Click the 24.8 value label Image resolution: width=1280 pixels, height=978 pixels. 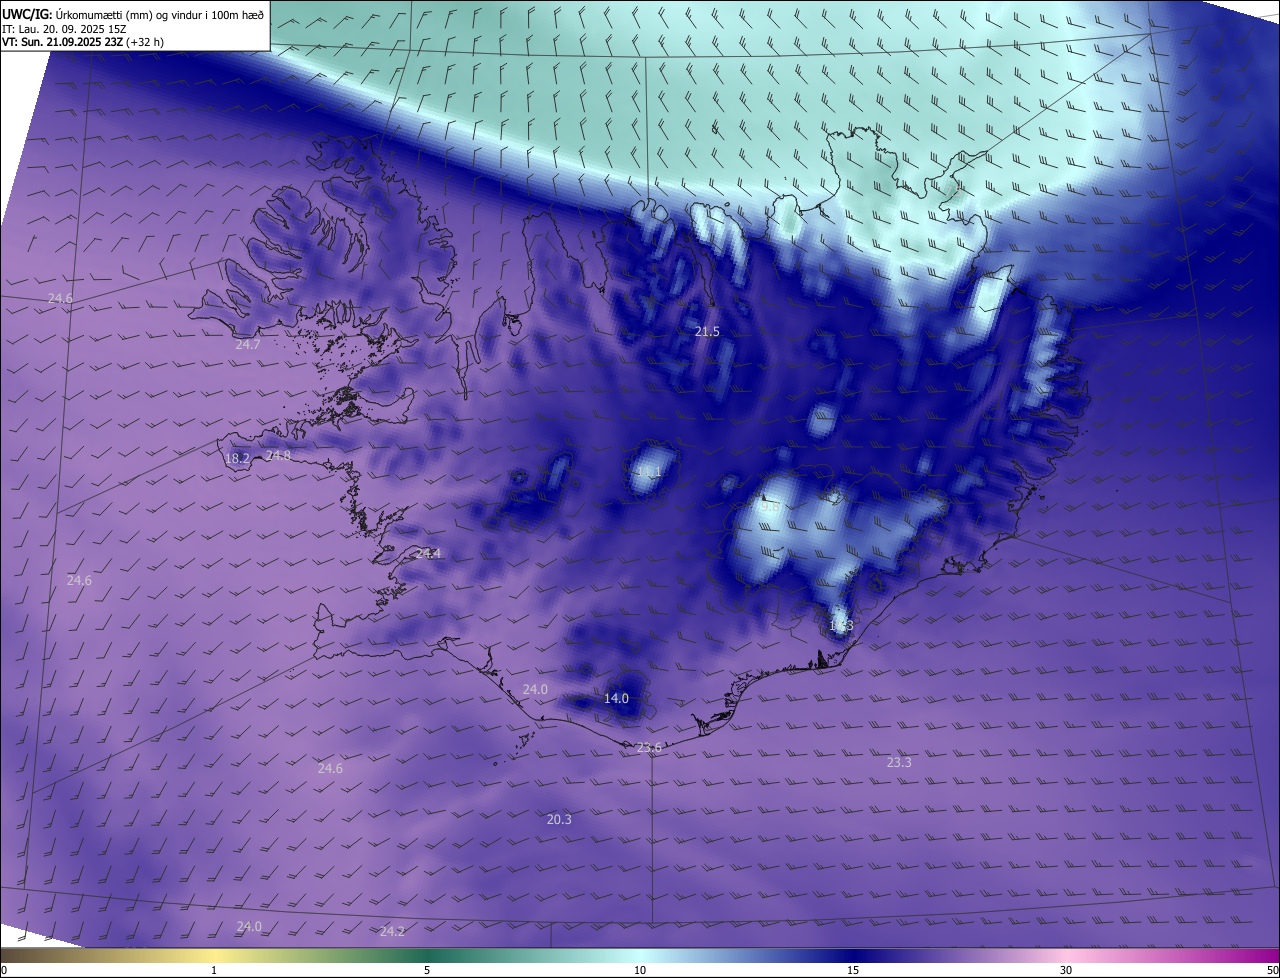(x=278, y=456)
